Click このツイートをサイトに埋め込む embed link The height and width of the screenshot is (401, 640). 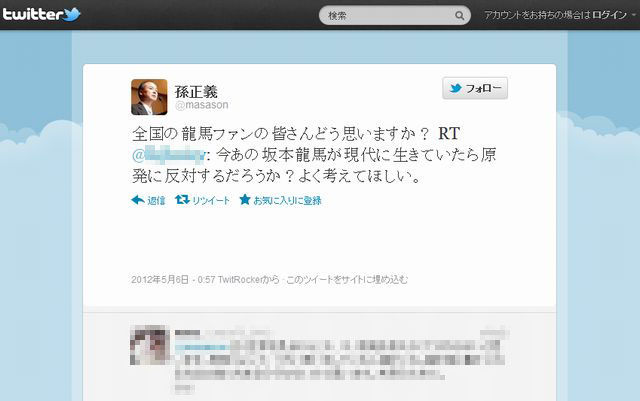[347, 280]
